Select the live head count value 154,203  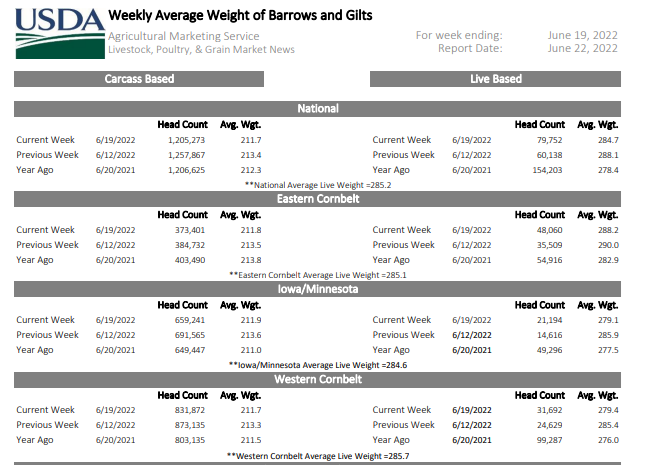[543, 170]
